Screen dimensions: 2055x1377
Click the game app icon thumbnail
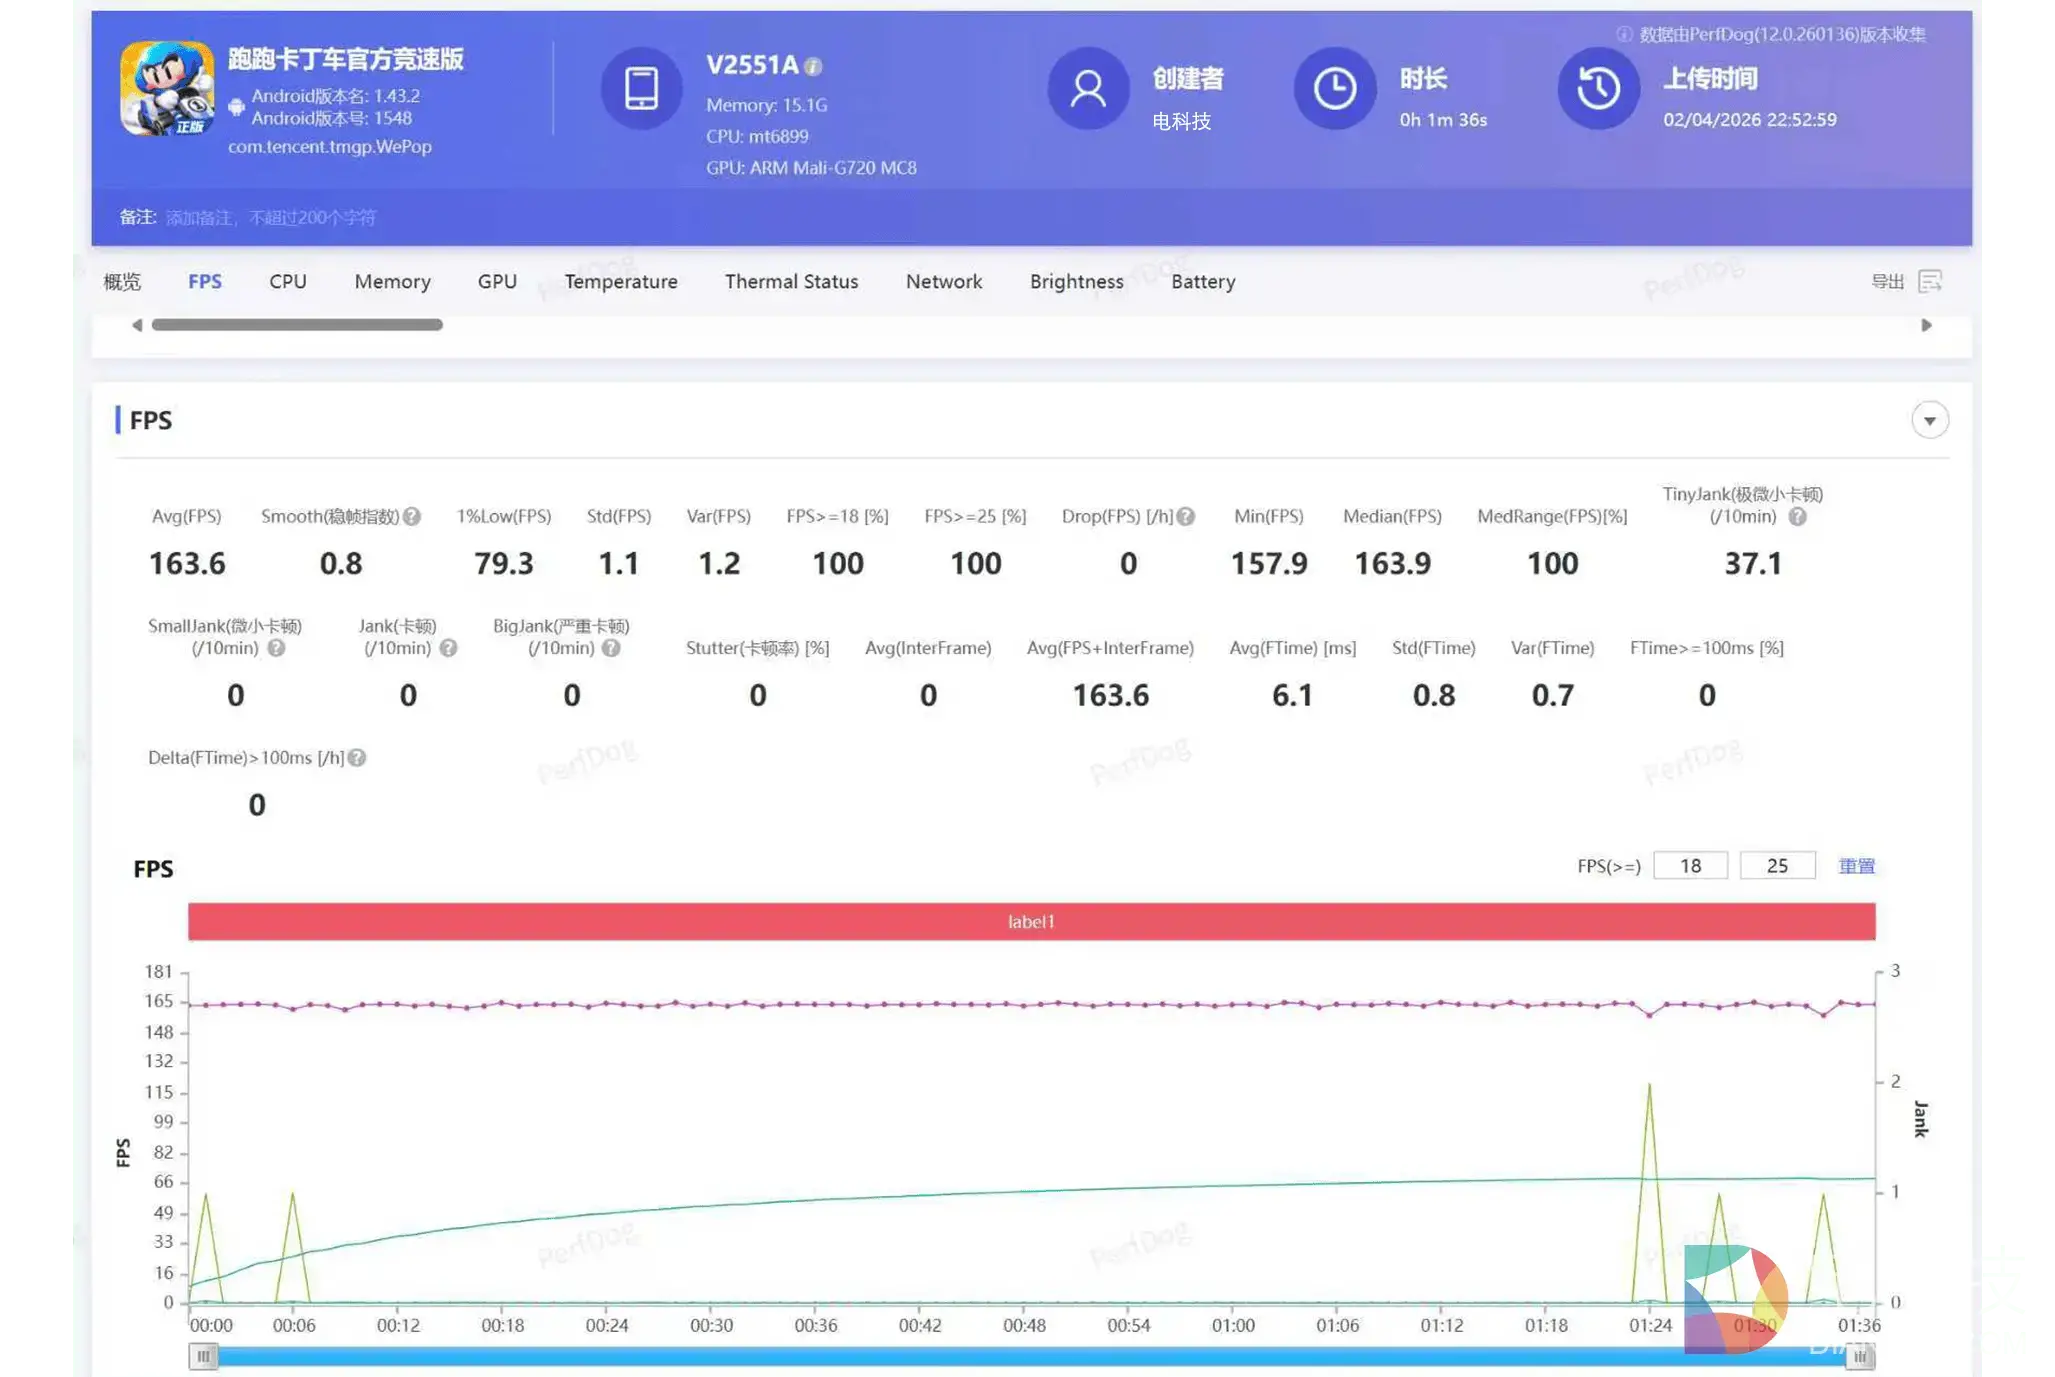[167, 88]
